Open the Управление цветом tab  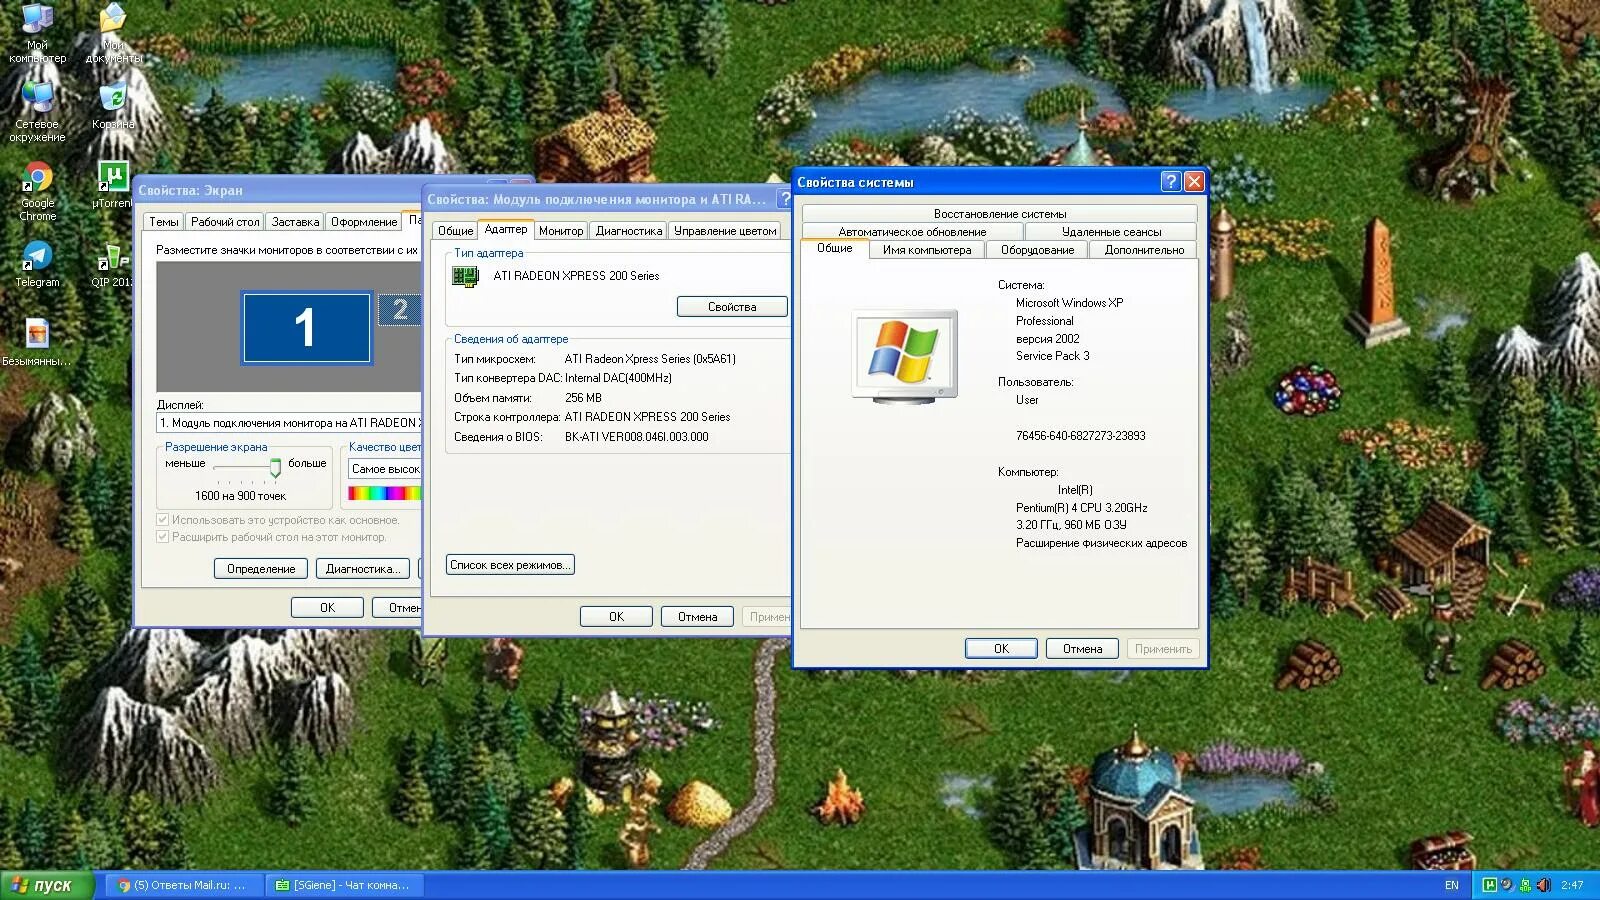[725, 231]
